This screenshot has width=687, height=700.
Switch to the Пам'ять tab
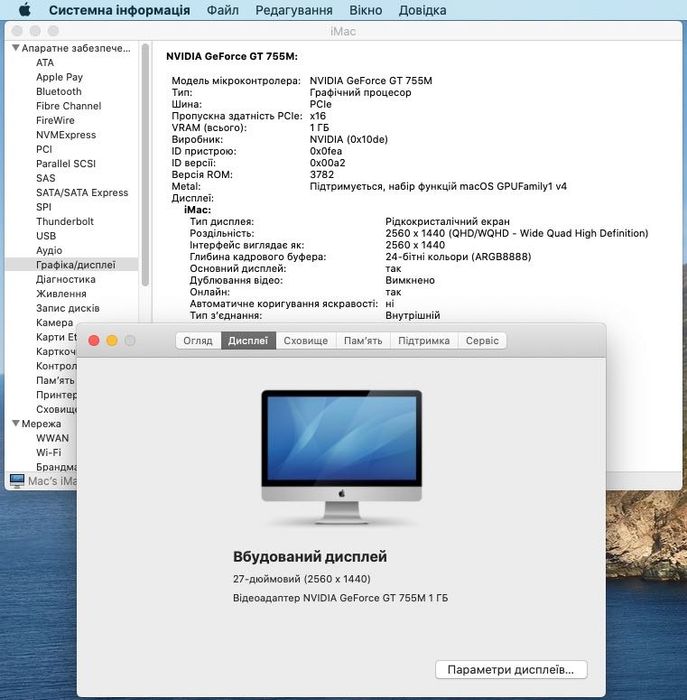click(x=363, y=341)
